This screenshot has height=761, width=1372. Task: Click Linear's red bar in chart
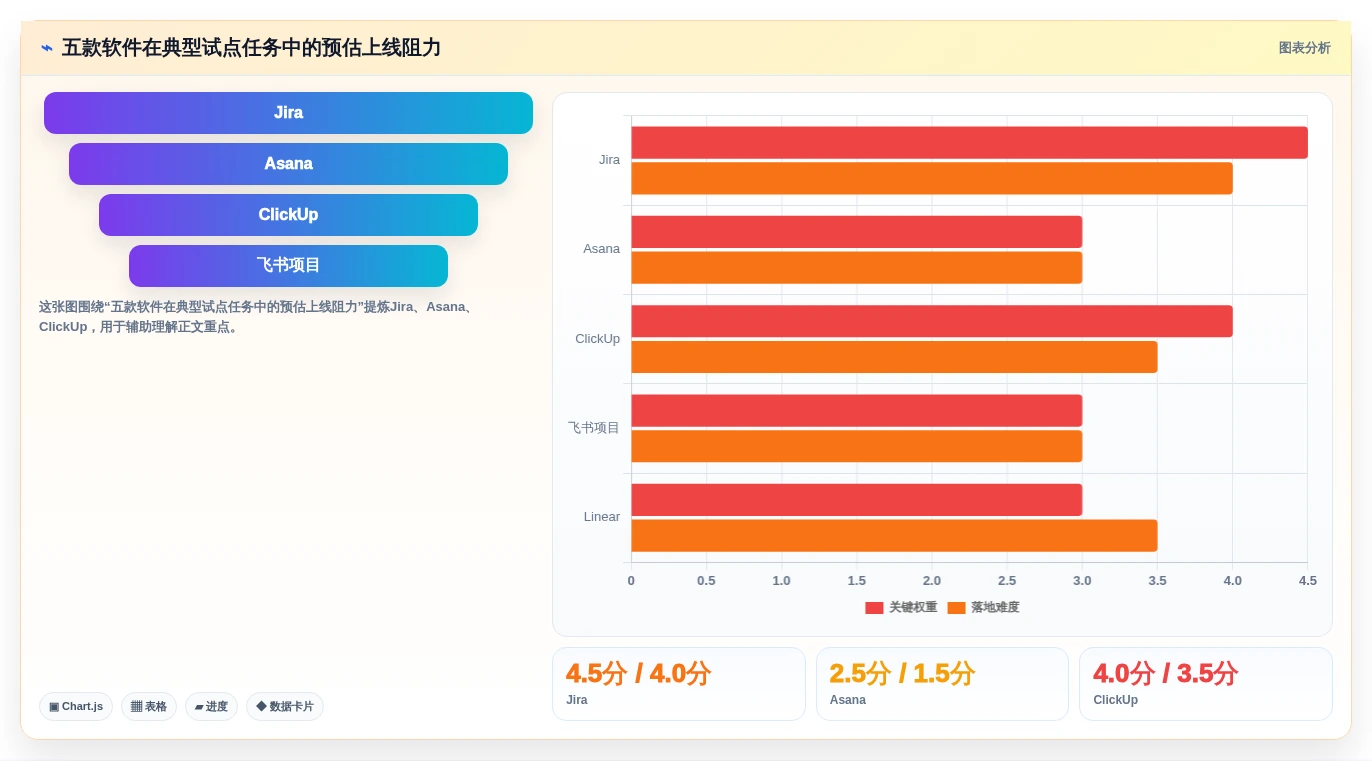click(x=857, y=500)
